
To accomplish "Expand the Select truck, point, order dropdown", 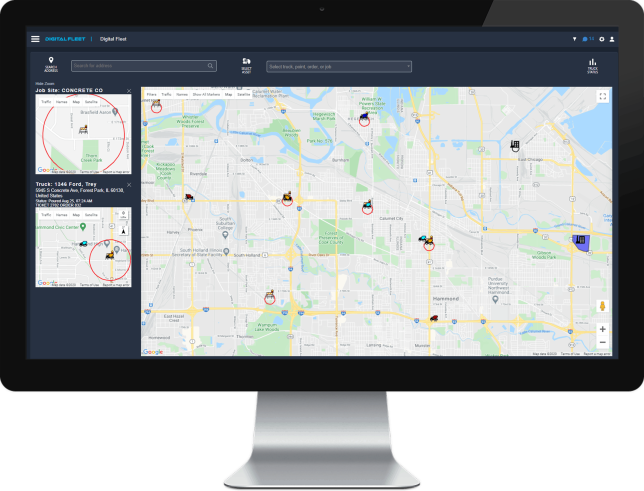I will coord(339,66).
